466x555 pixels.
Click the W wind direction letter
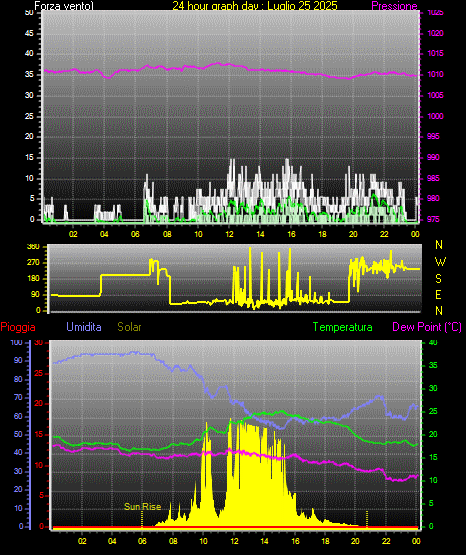click(440, 262)
